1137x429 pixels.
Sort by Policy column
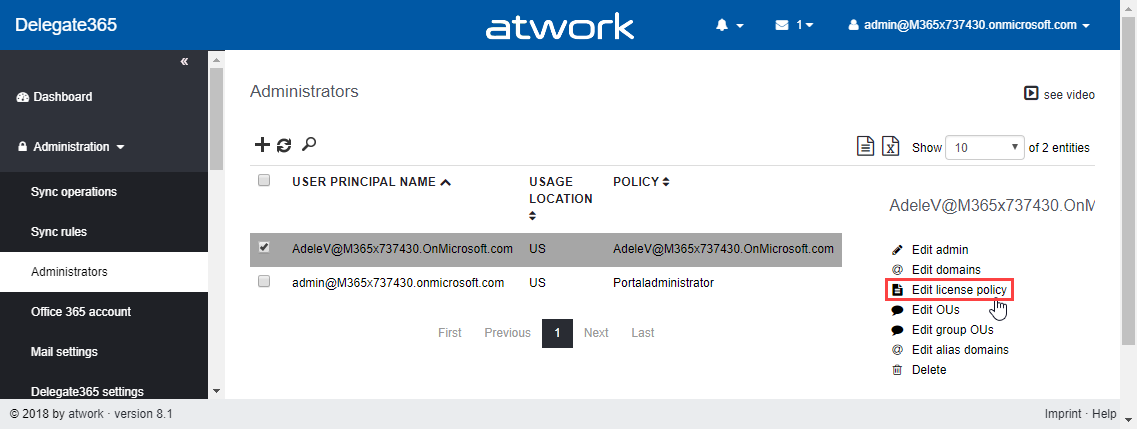[641, 182]
